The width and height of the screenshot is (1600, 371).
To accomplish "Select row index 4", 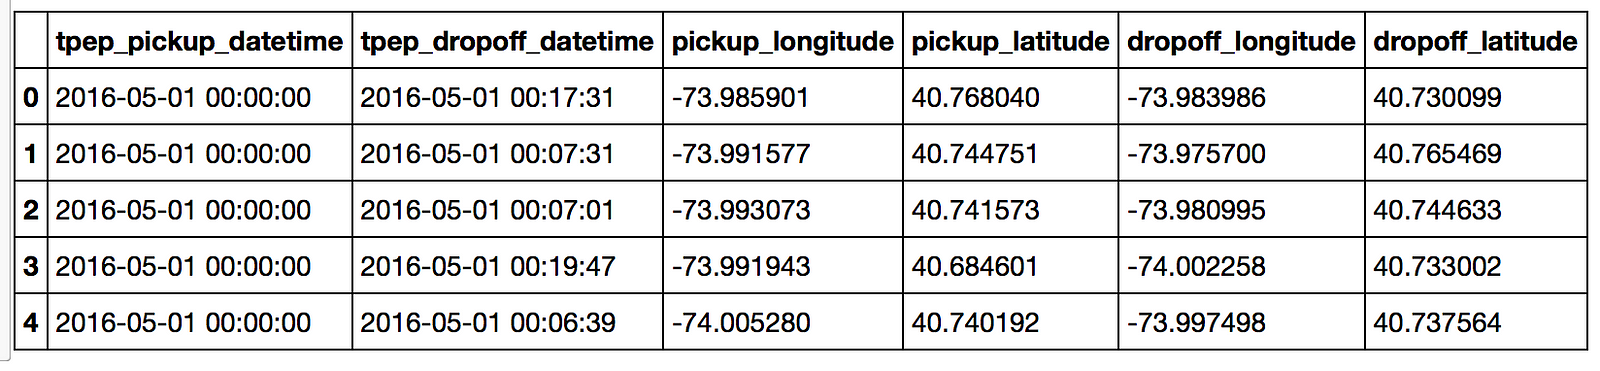I will click(x=31, y=322).
